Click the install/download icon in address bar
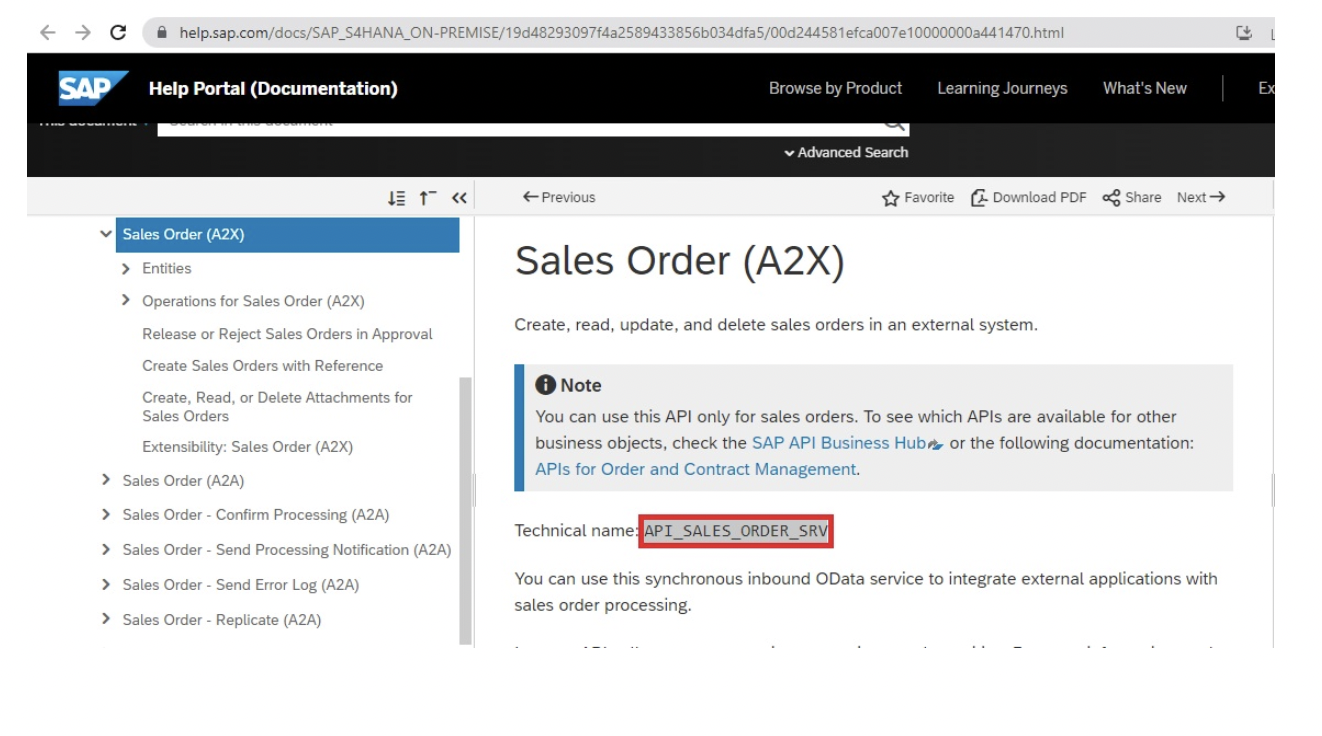 [1244, 33]
